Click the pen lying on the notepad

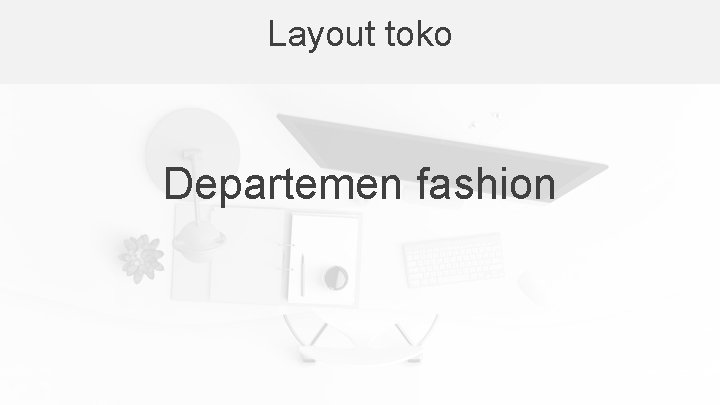click(x=302, y=275)
